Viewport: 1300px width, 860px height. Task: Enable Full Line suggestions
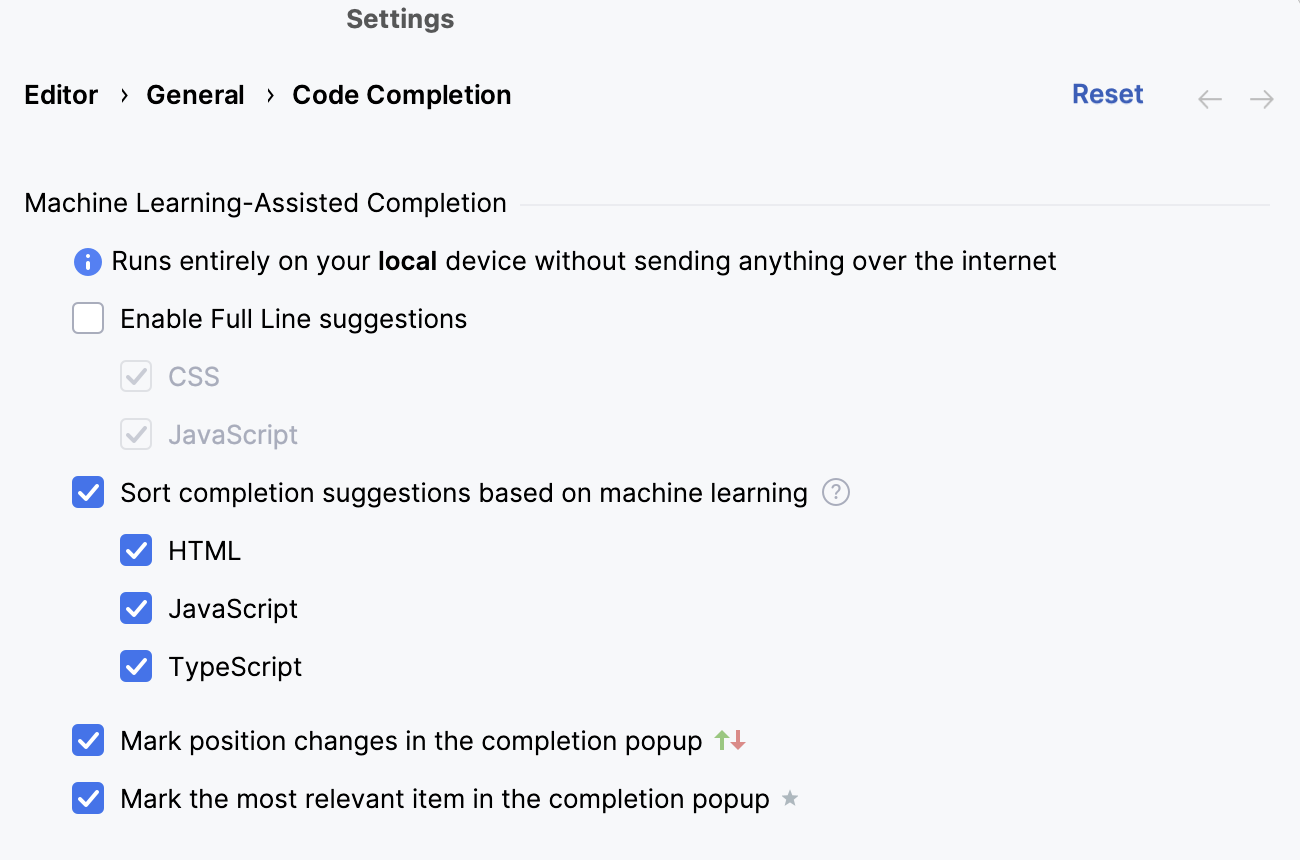click(x=88, y=318)
